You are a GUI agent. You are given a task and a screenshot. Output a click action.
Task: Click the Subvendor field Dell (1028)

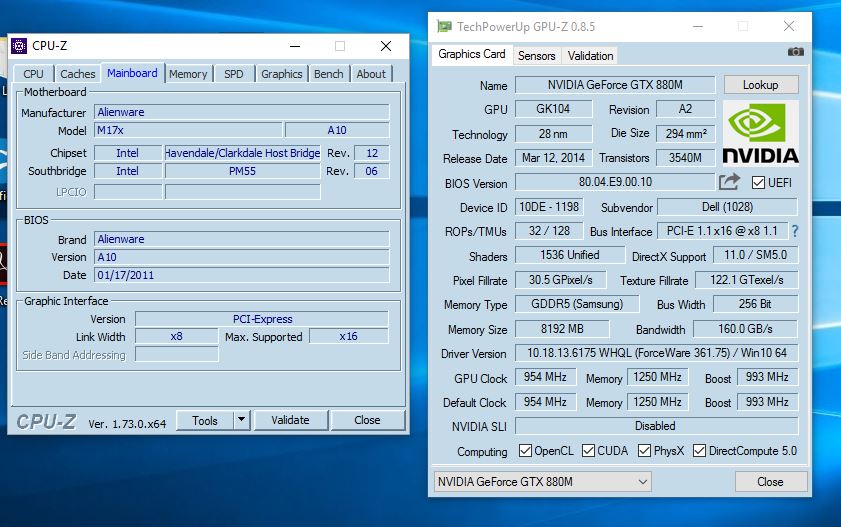[x=727, y=207]
